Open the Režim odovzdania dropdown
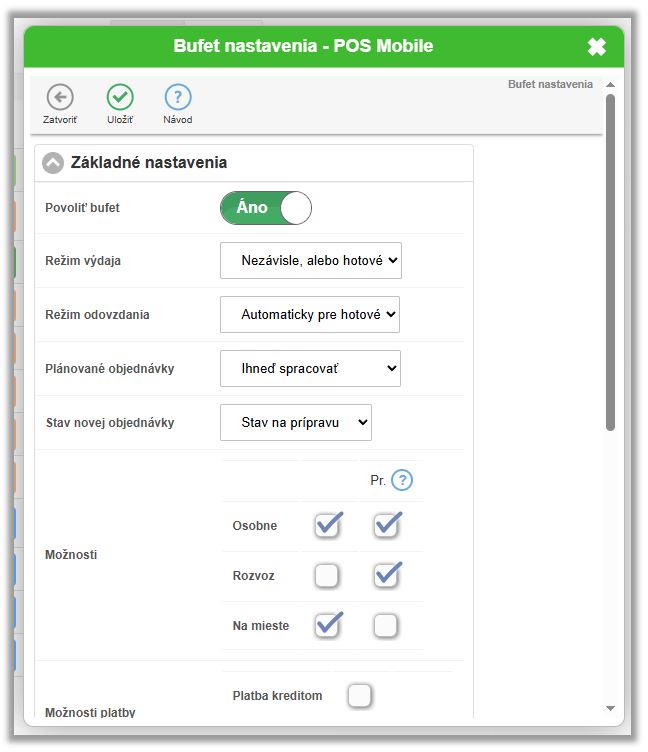 click(310, 314)
